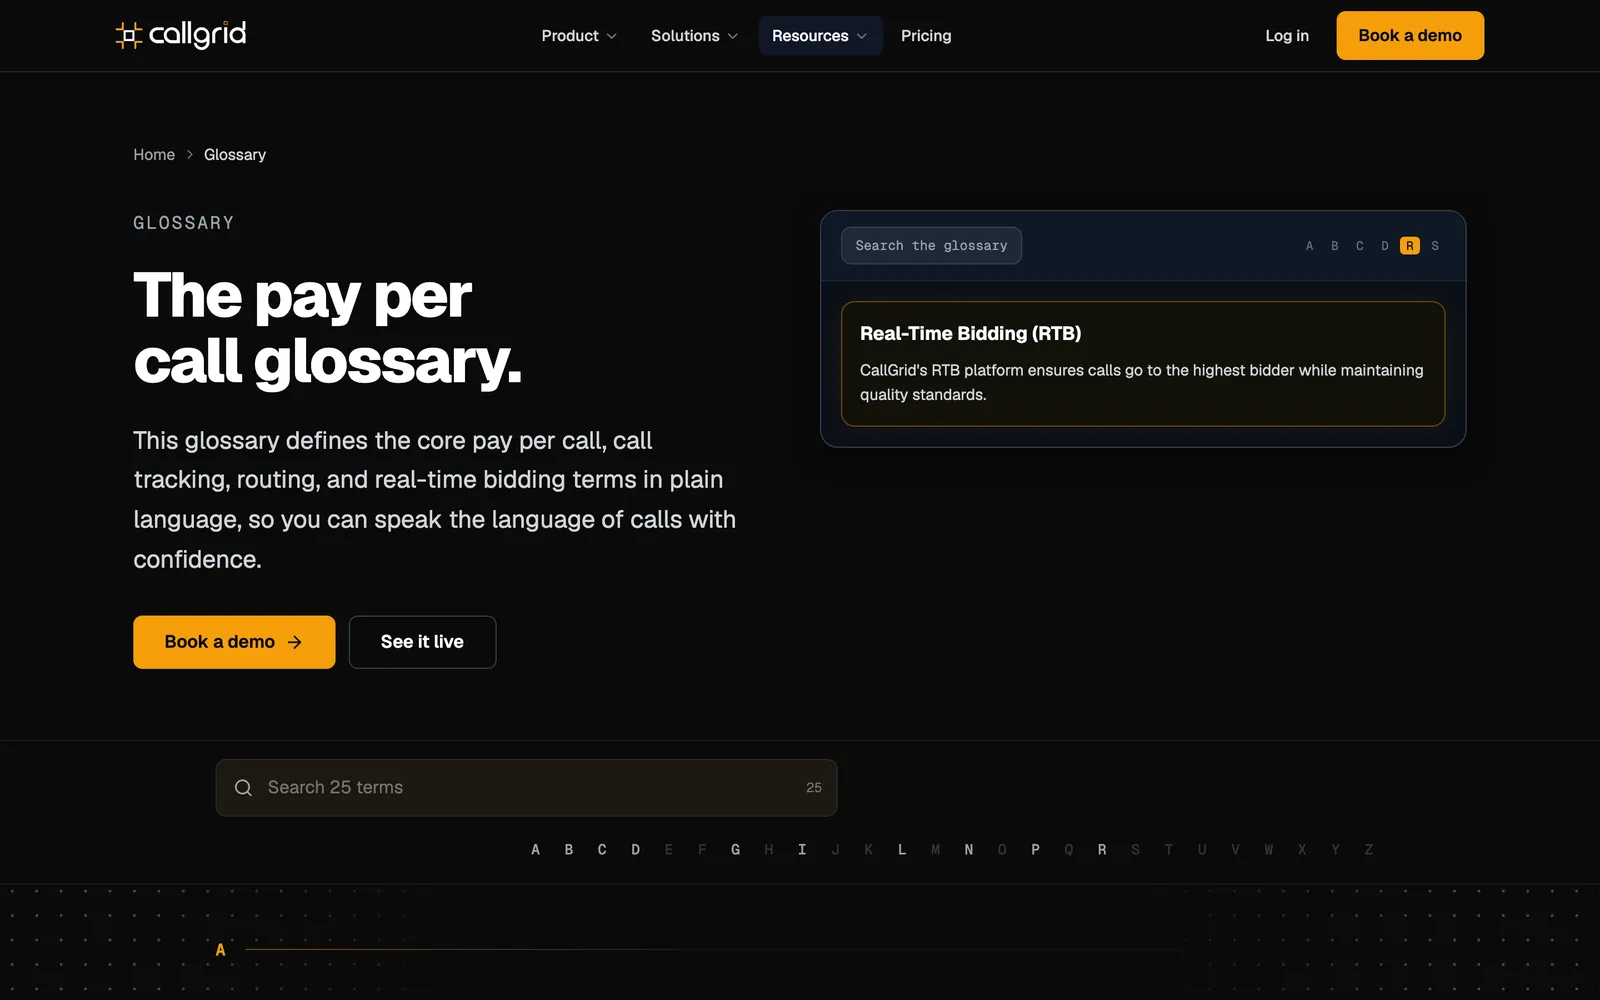Focus the Search 25 terms field
This screenshot has width=1600, height=1000.
click(526, 788)
